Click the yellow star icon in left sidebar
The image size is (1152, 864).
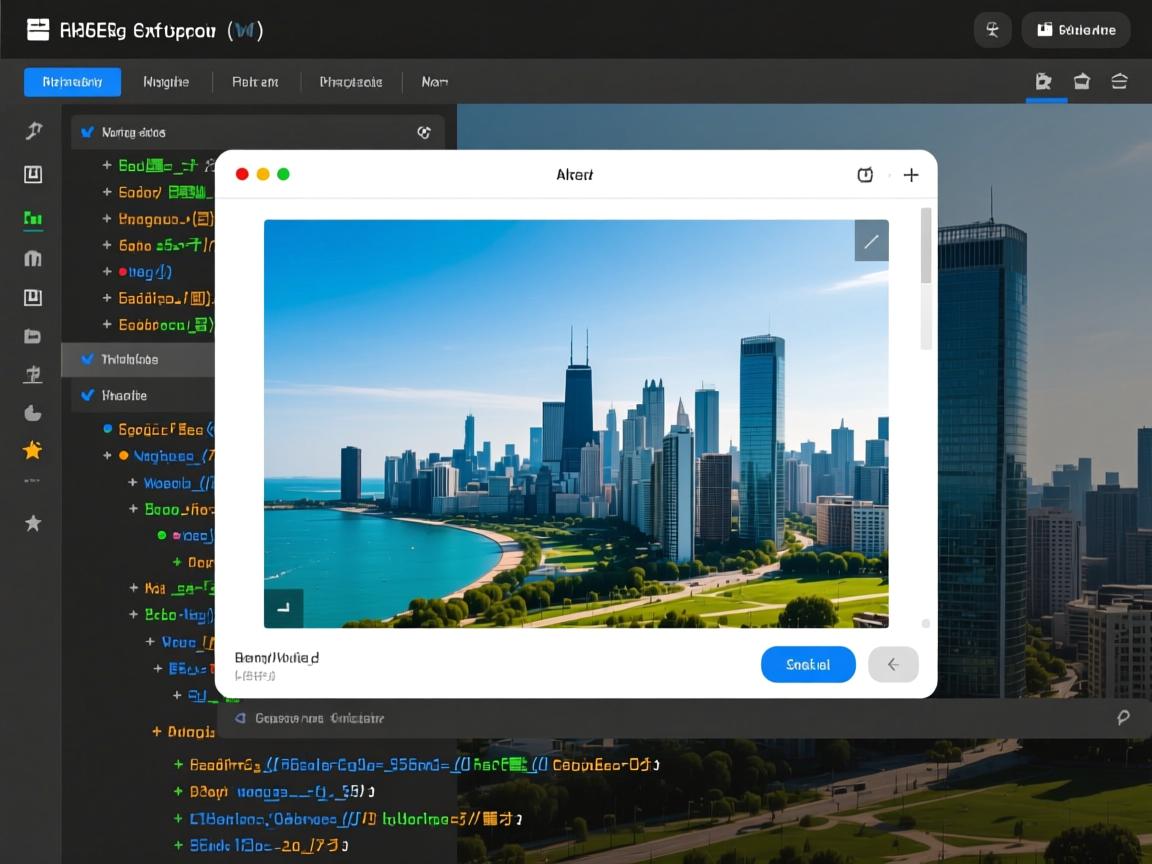pos(33,450)
